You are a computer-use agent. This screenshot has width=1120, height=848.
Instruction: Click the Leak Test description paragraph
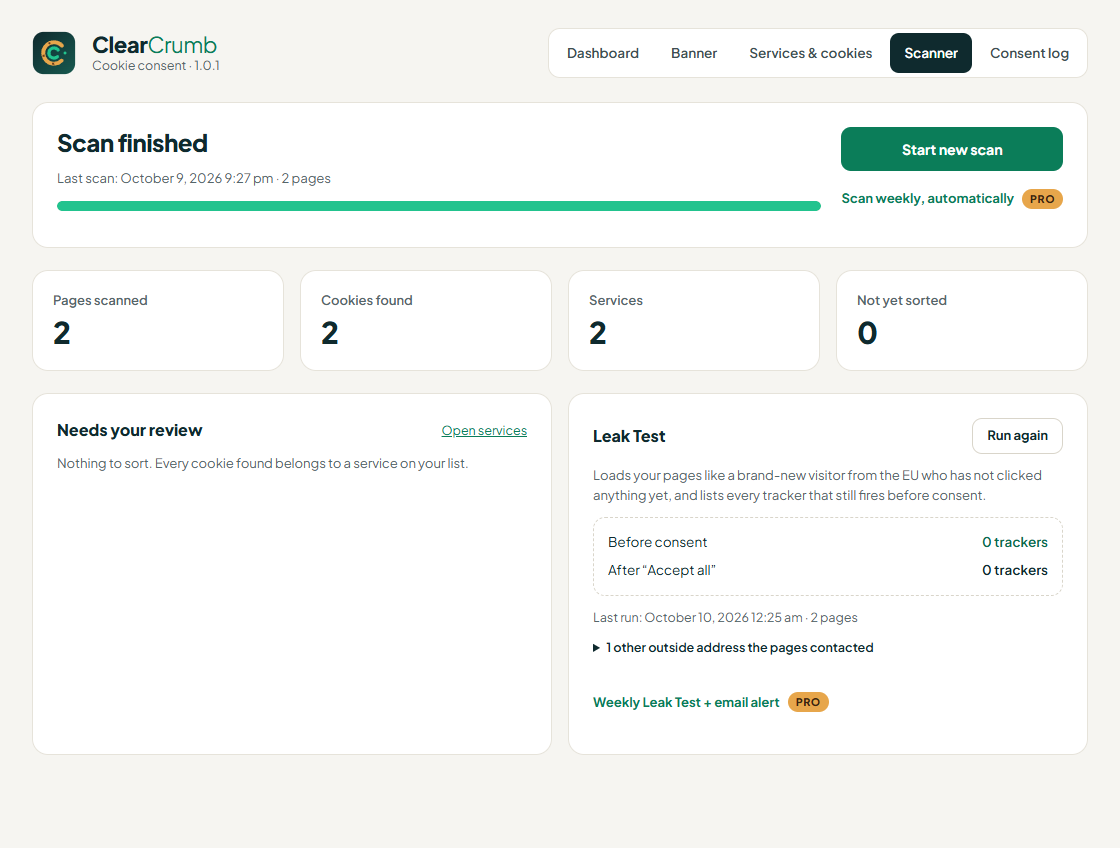pyautogui.click(x=817, y=485)
